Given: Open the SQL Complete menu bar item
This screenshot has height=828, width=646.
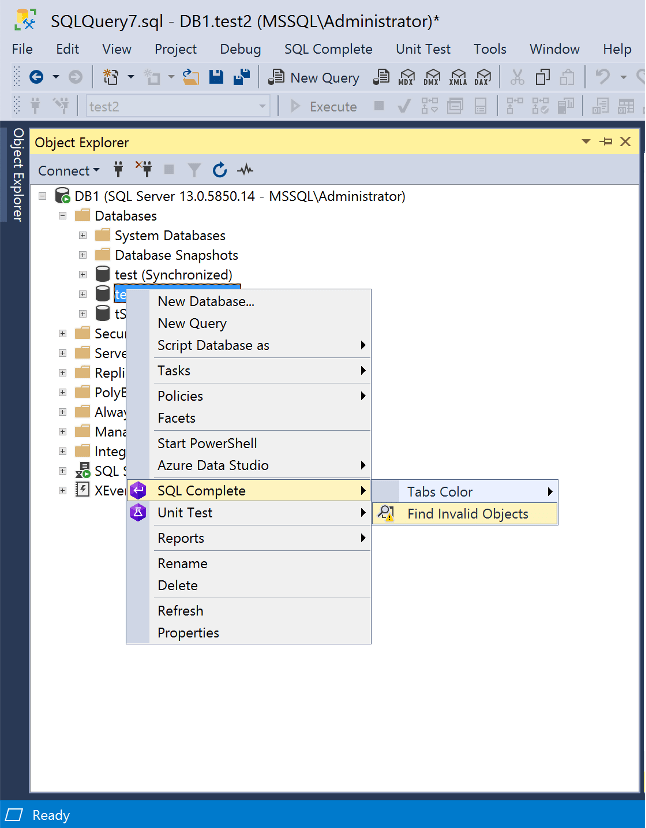Looking at the screenshot, I should click(x=329, y=49).
